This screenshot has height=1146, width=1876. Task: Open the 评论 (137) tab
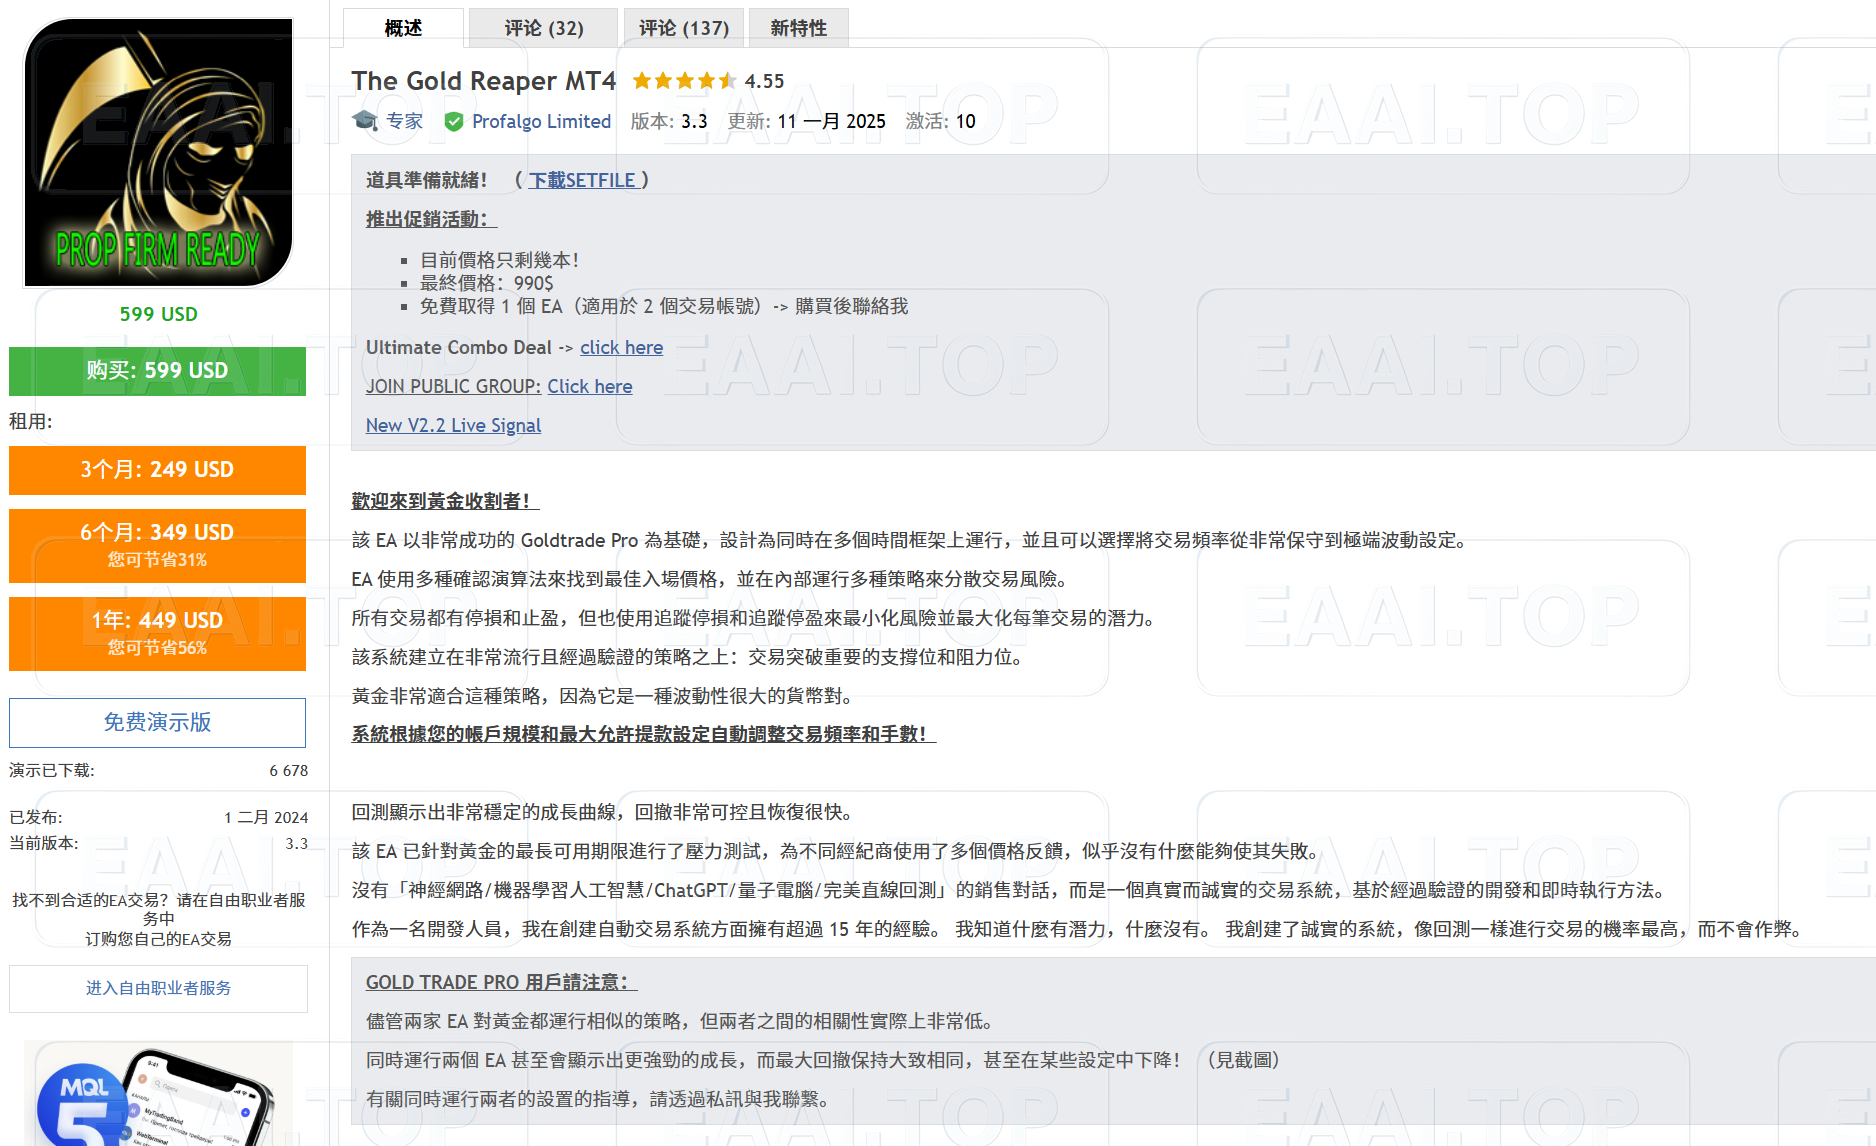[683, 27]
